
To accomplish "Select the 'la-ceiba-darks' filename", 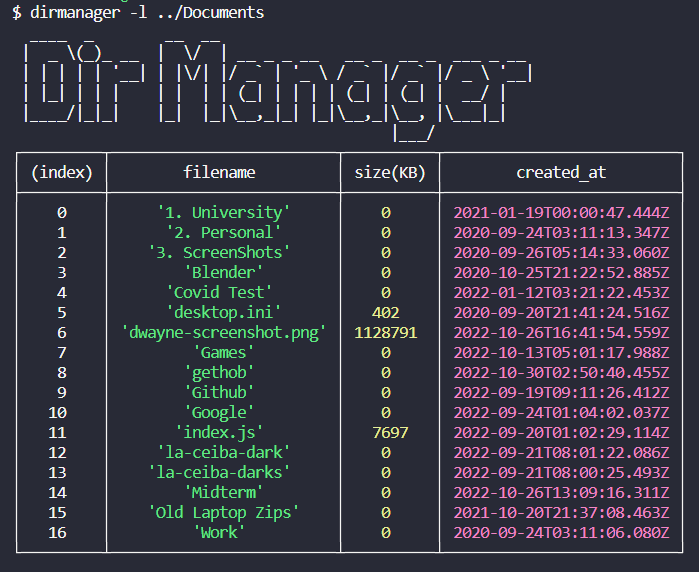I will (x=219, y=473).
